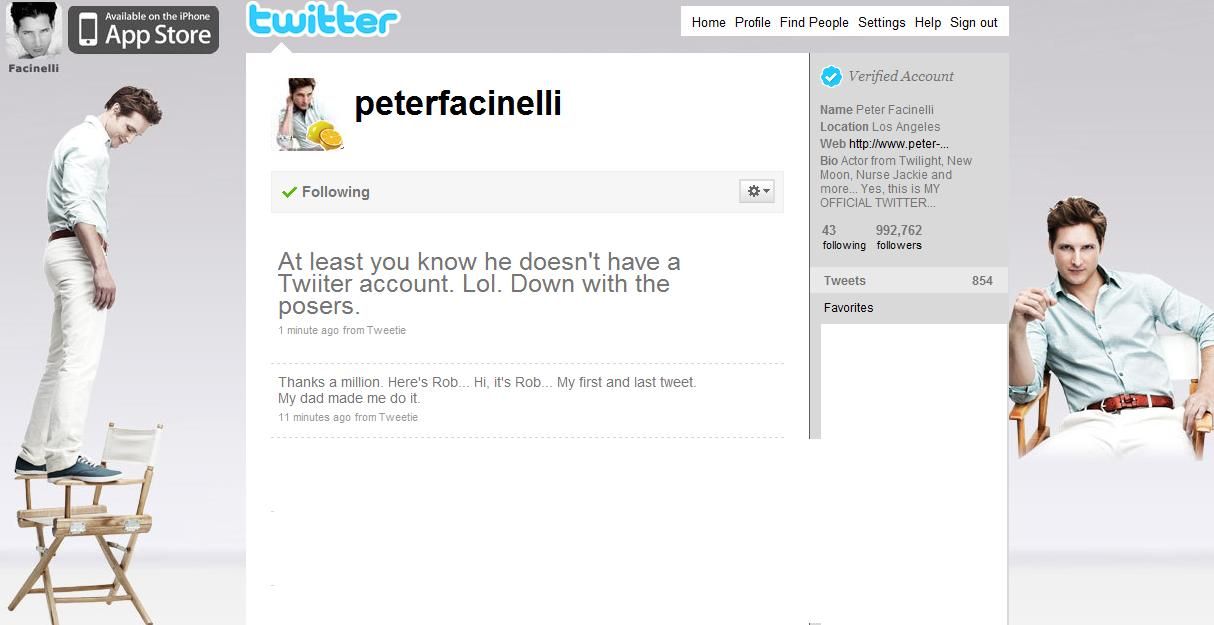Viewport: 1214px width, 625px height.
Task: Click the green Following checkmark icon
Action: (290, 192)
